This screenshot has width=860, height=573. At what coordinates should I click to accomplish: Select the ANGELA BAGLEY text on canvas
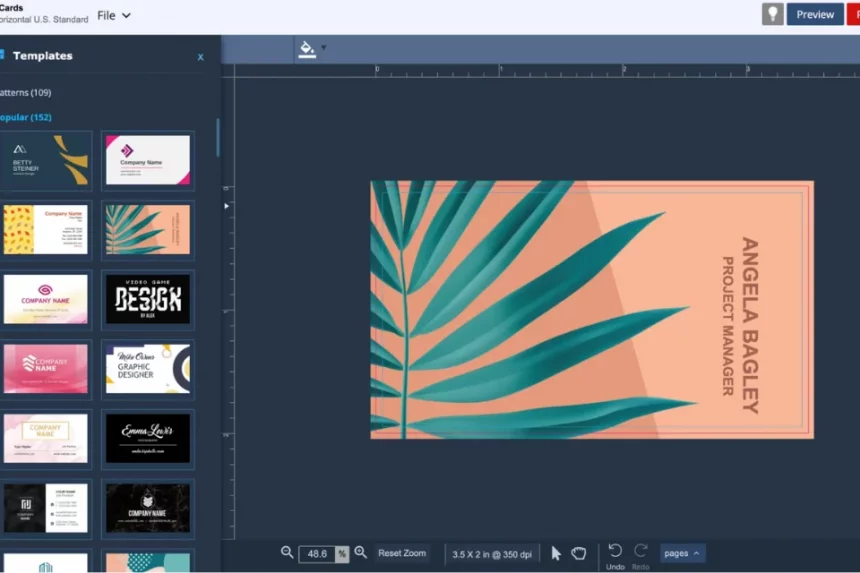pyautogui.click(x=750, y=325)
